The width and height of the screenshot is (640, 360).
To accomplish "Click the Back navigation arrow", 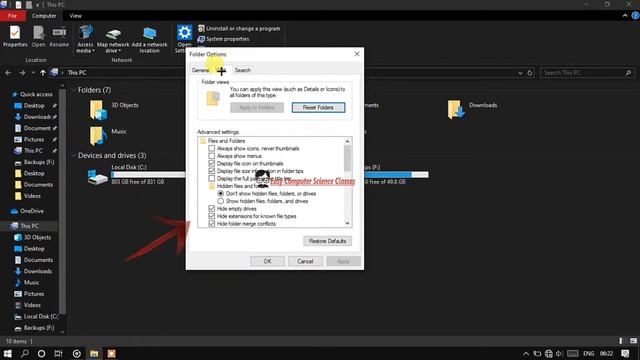I will point(8,73).
